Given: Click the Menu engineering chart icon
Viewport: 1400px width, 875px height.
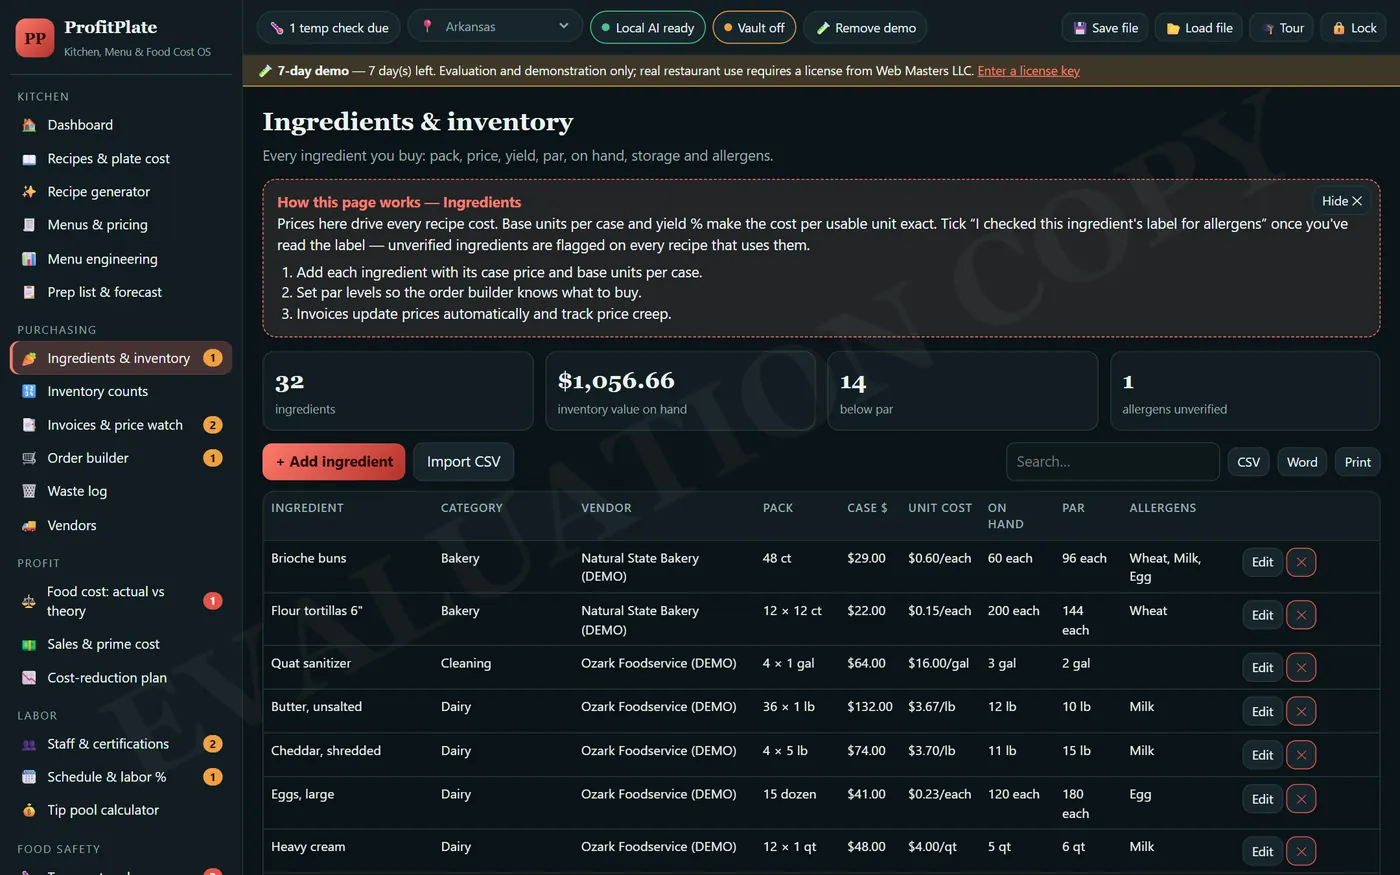Looking at the screenshot, I should point(29,259).
